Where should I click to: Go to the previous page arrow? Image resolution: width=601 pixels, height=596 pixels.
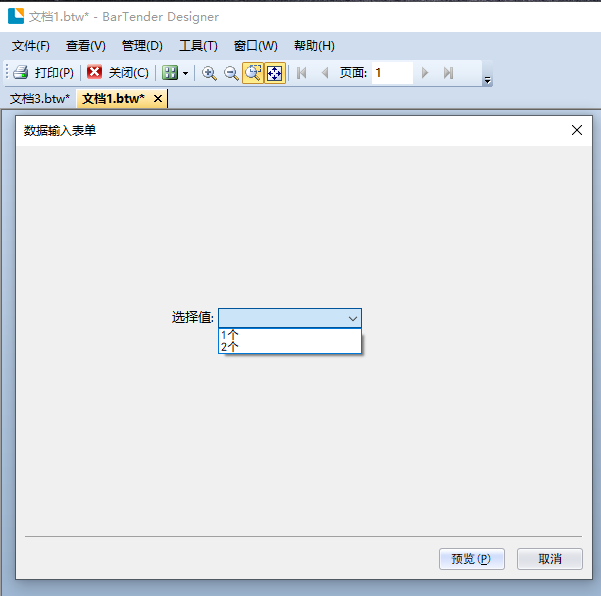point(324,73)
